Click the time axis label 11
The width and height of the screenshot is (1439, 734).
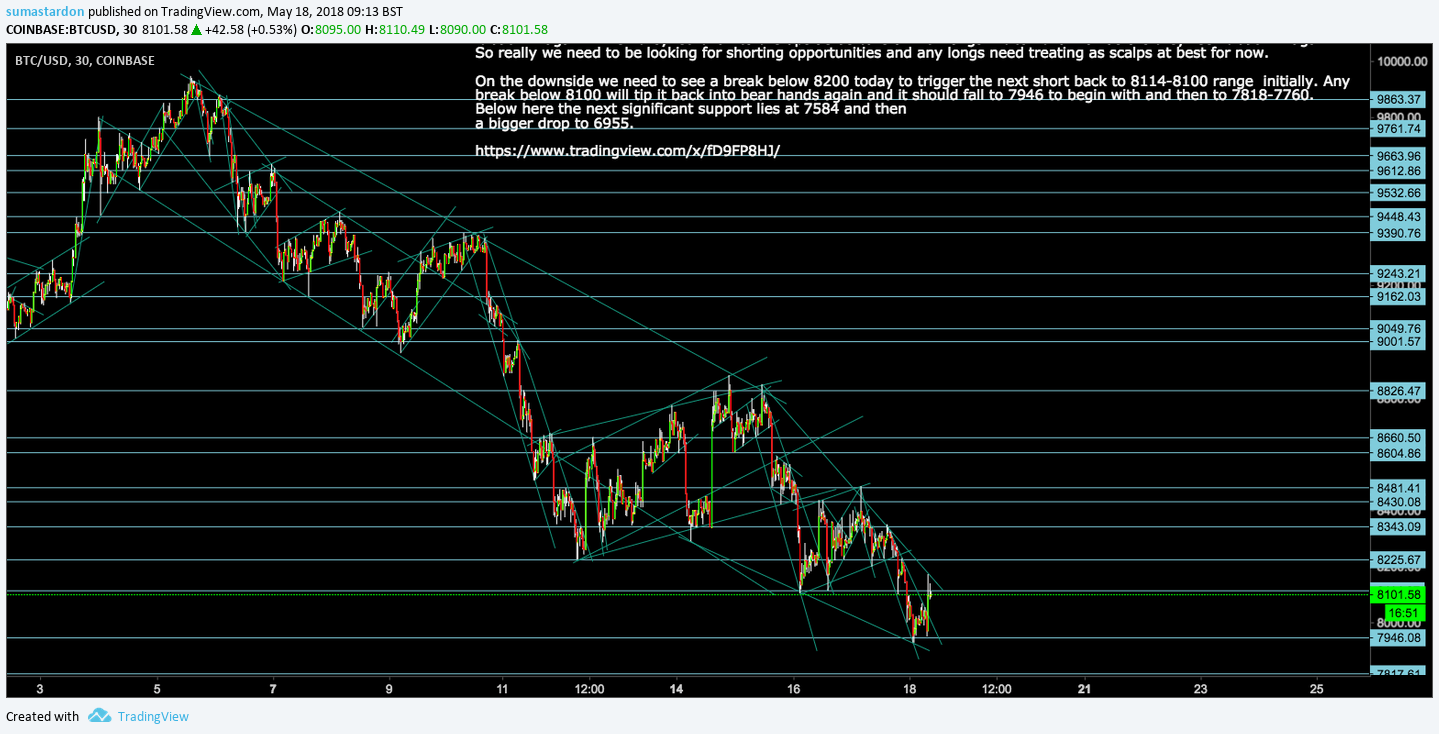click(502, 689)
